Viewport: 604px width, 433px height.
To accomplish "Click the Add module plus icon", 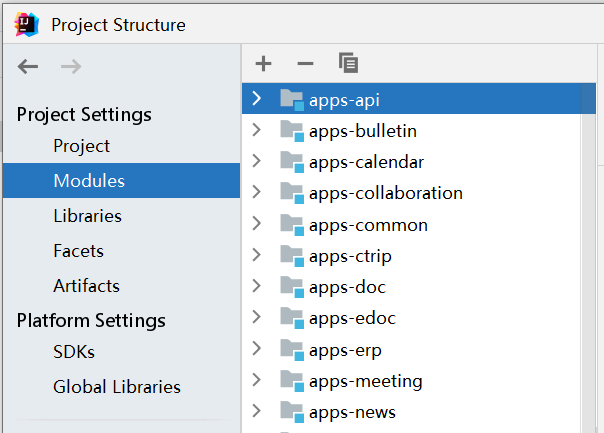I will (x=263, y=64).
